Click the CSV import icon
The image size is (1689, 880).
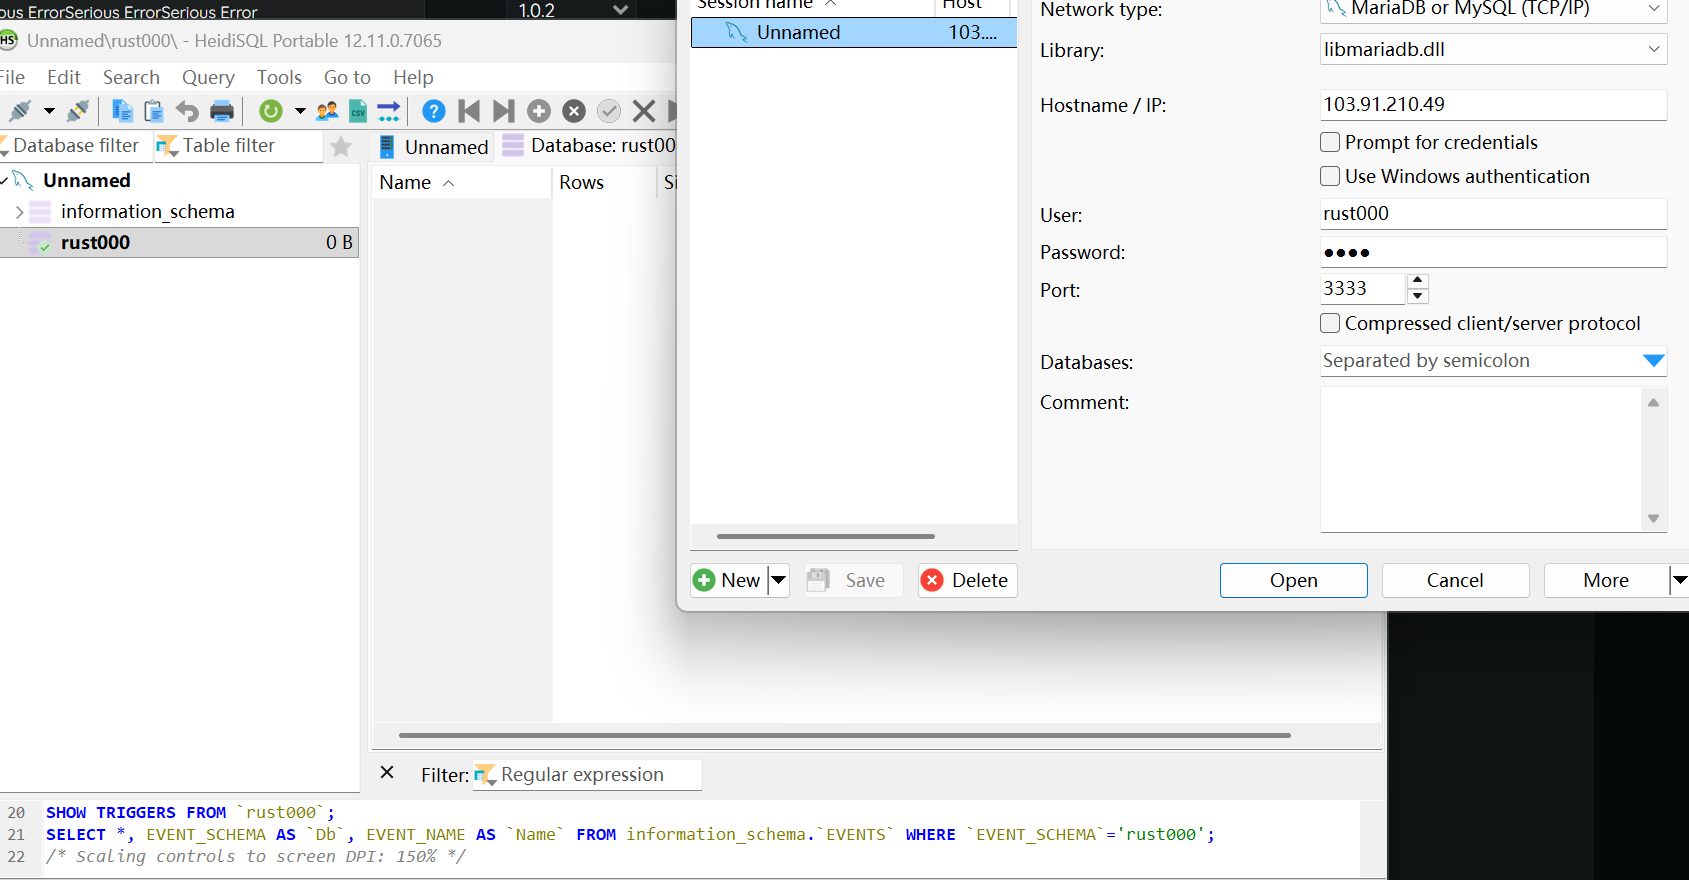358,111
